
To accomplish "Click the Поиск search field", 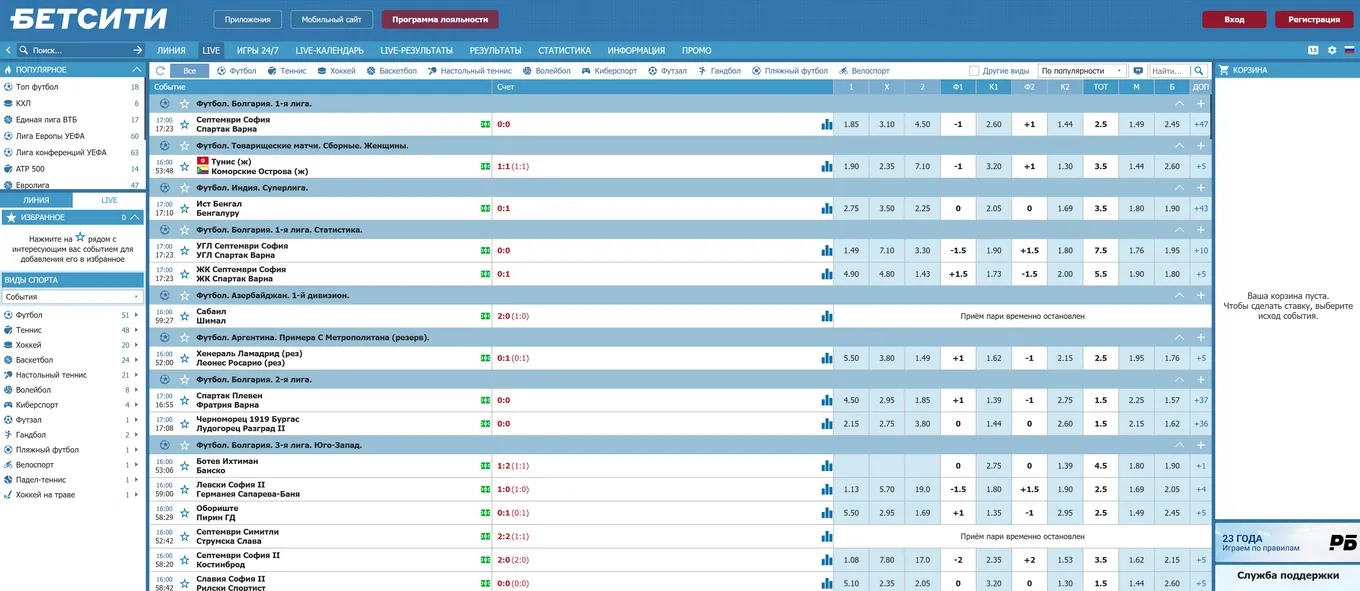I will pos(78,50).
